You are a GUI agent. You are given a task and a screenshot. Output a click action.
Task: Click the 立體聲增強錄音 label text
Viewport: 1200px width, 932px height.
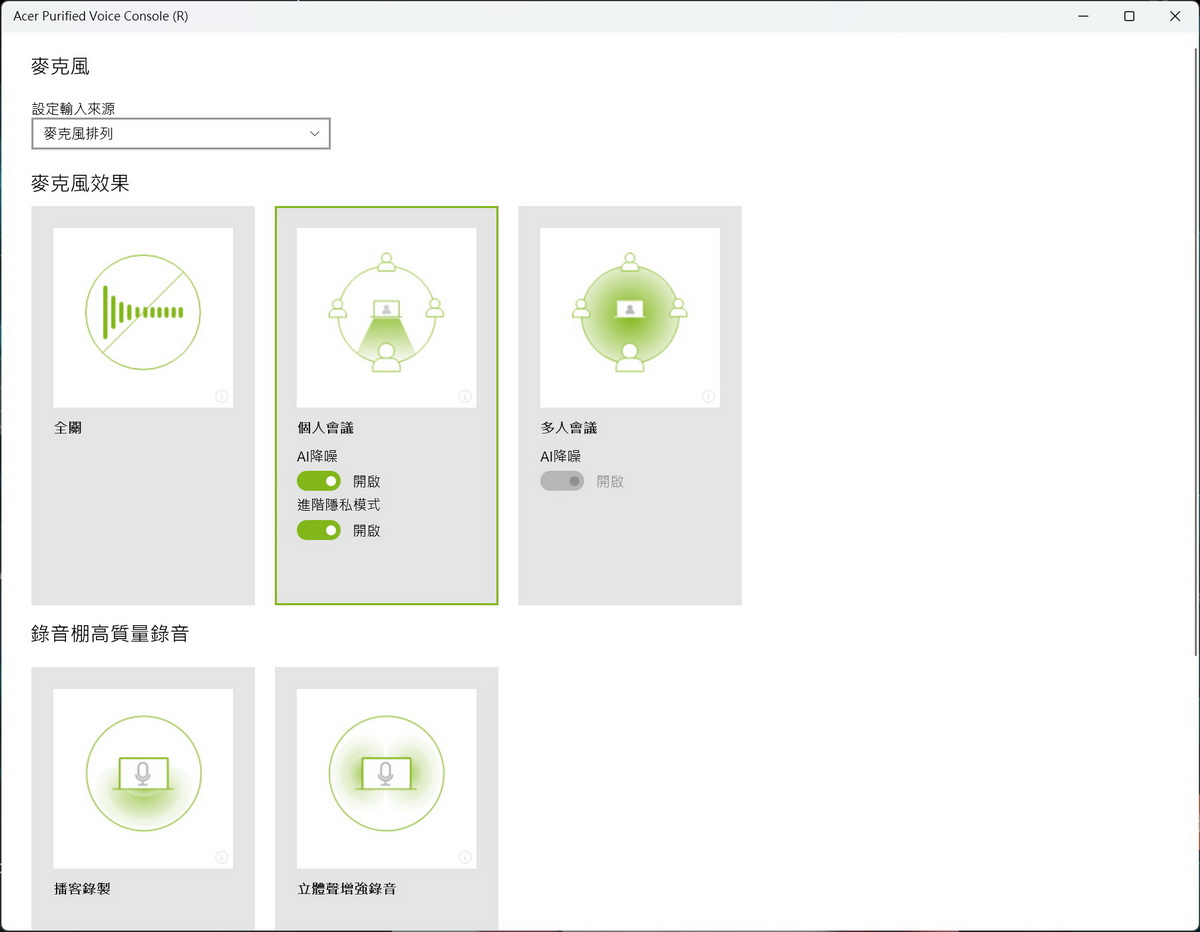347,888
